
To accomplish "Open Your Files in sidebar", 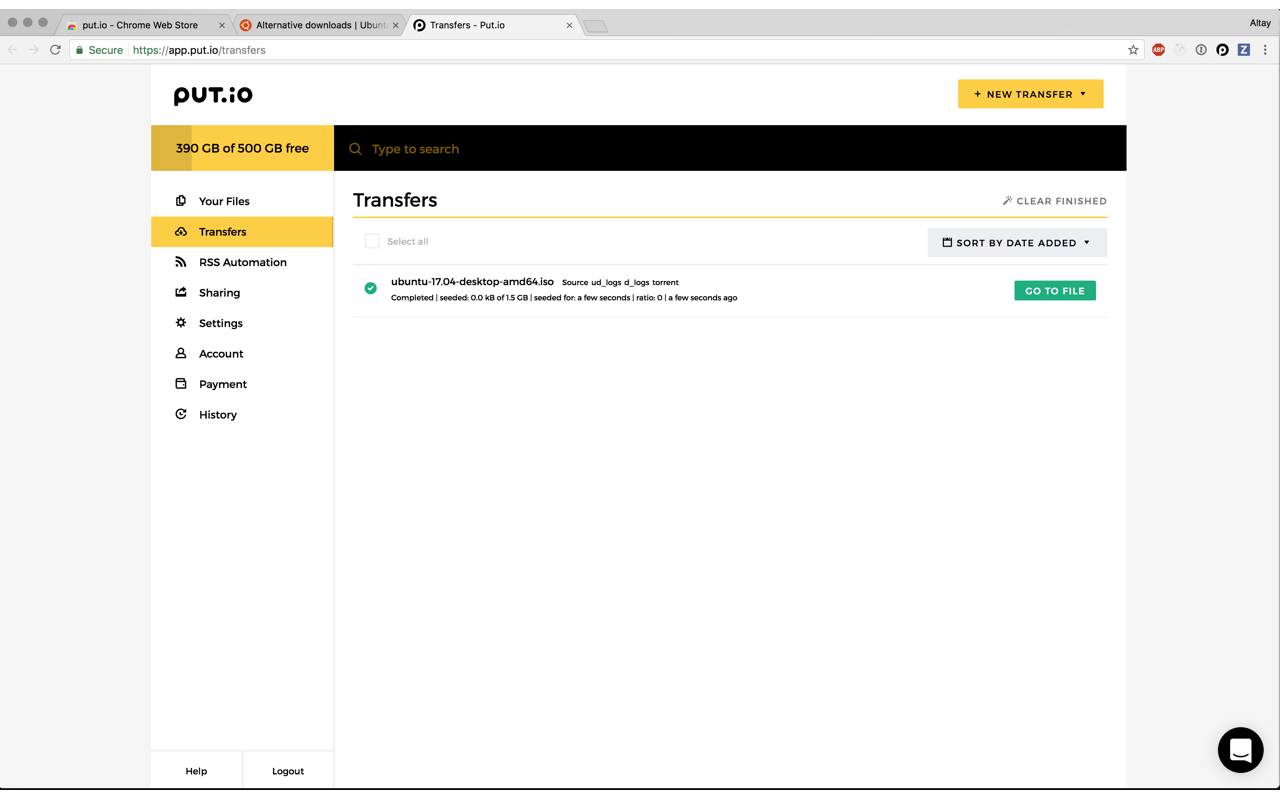I will pyautogui.click(x=224, y=201).
